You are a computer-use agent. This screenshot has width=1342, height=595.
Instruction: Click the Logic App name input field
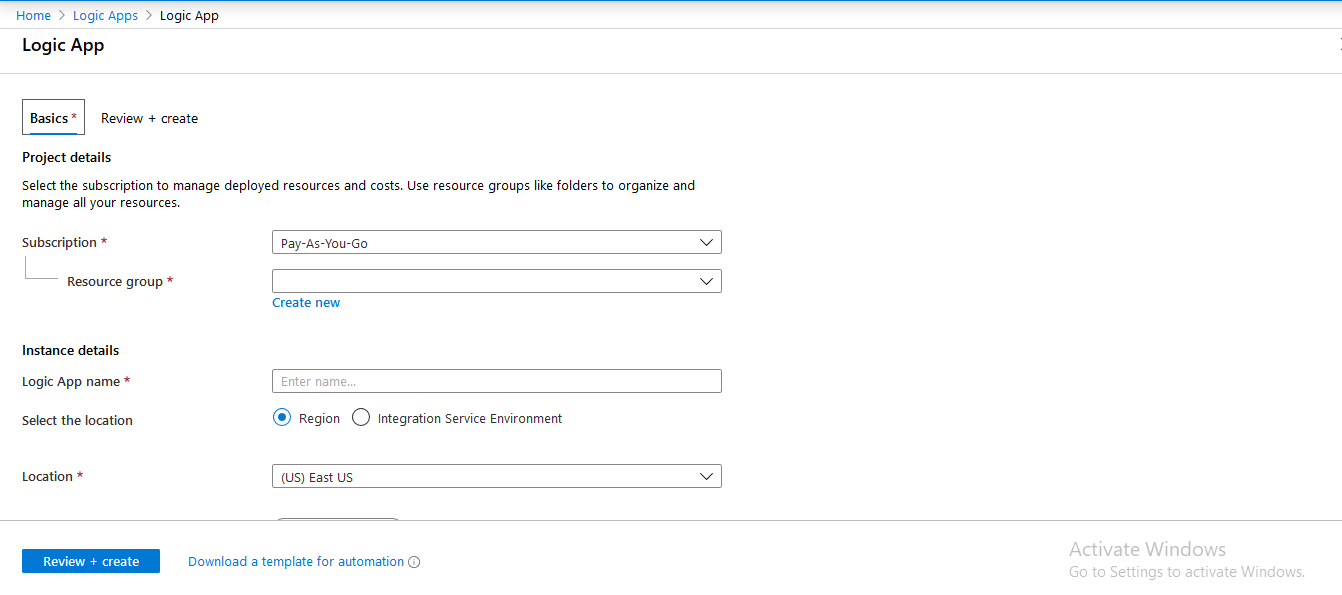(x=497, y=381)
